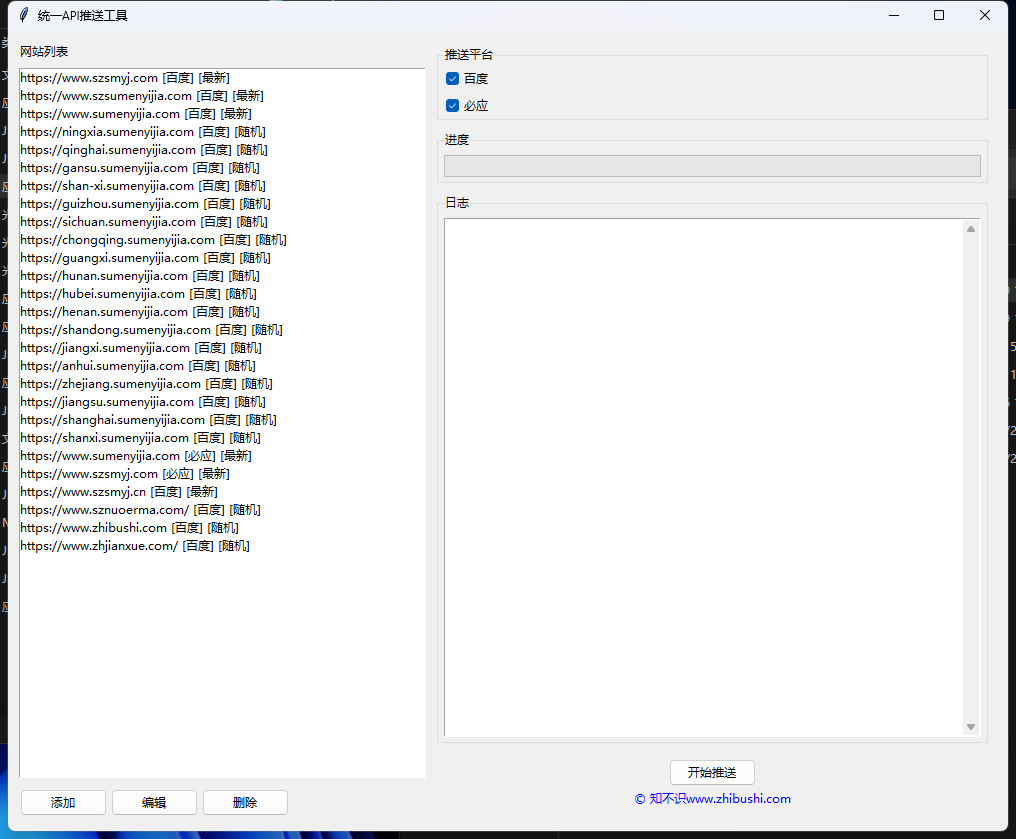Viewport: 1016px width, 839px height.
Task: Select the www.zhibushi.com [百度] entry
Action: coord(129,528)
